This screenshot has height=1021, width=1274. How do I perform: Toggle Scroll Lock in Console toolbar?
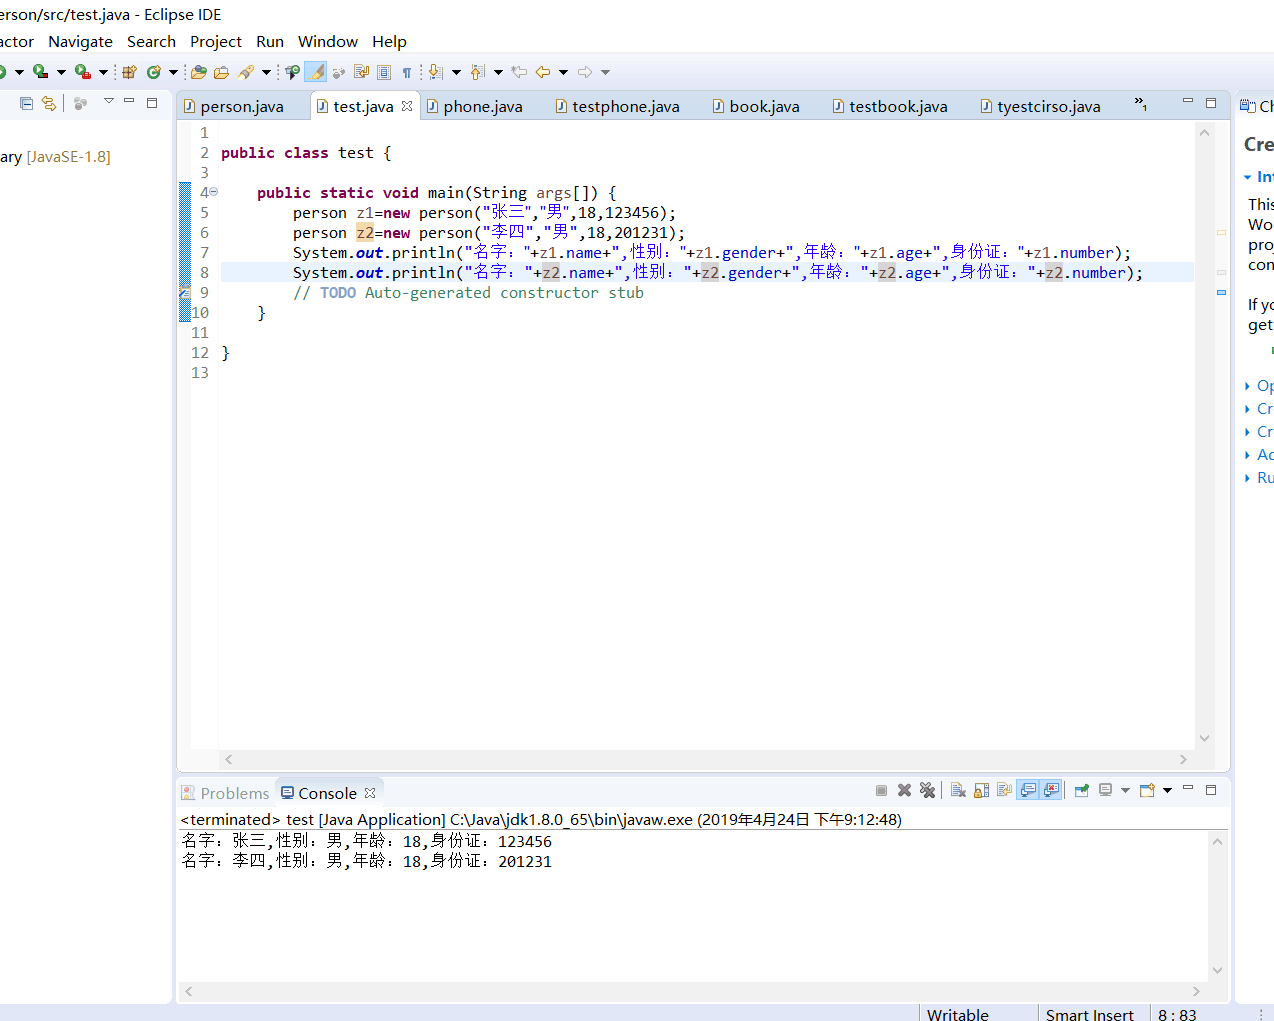(x=981, y=790)
